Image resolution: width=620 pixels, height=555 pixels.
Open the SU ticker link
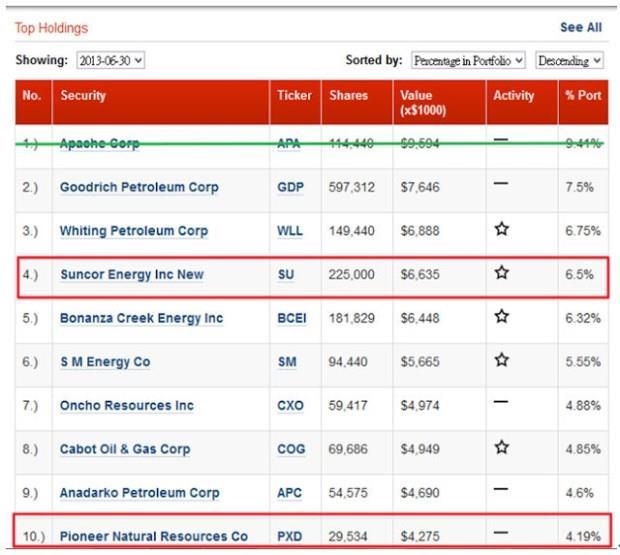tap(286, 274)
